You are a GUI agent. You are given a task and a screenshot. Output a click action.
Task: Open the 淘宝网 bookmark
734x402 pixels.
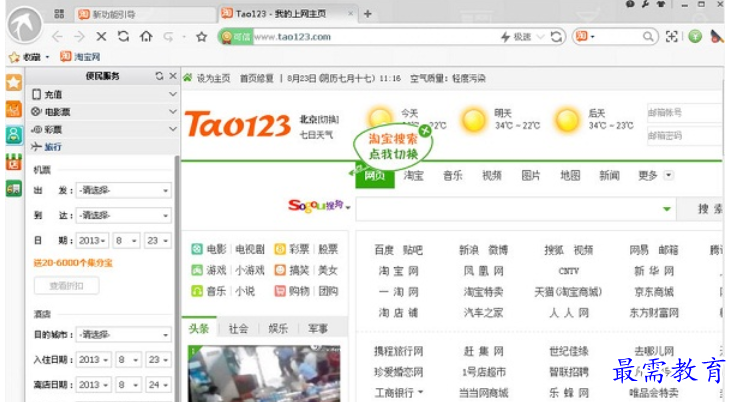pos(80,57)
